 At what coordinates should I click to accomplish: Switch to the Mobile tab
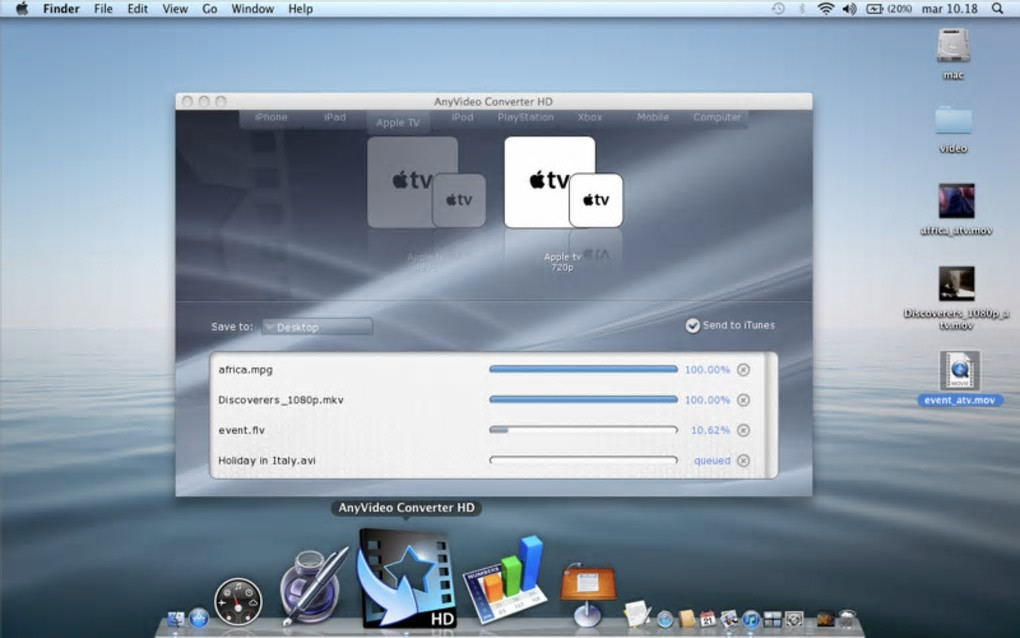point(652,118)
